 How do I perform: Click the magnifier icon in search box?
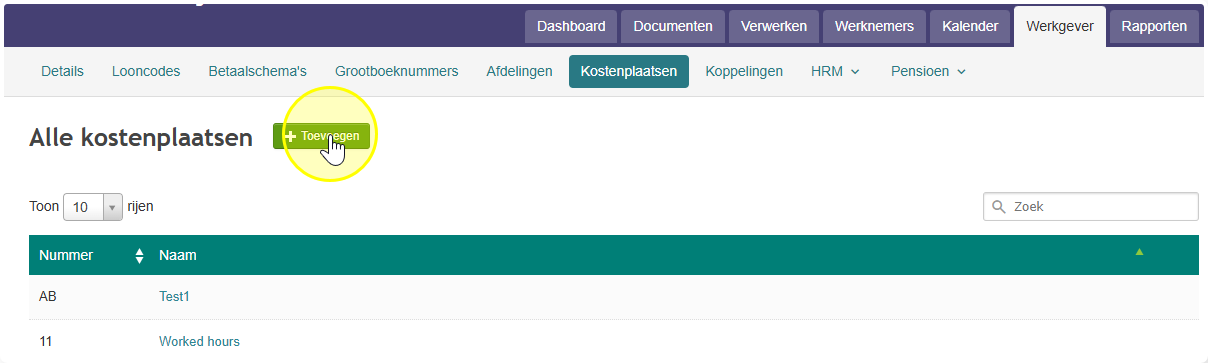(x=998, y=207)
